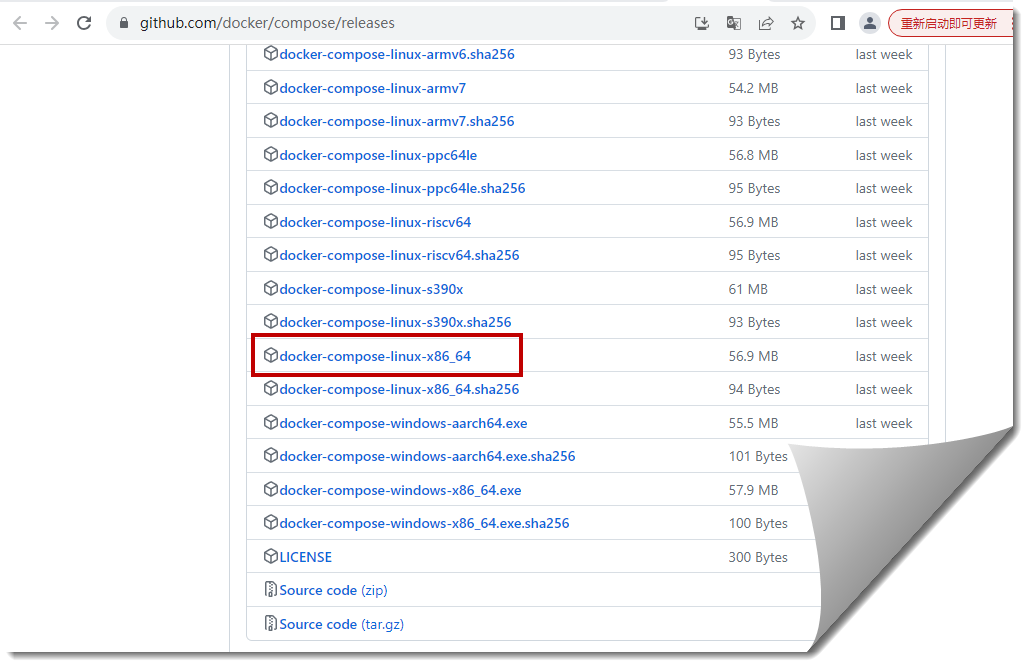Select the 61 MB size text
1028x667 pixels.
(748, 289)
